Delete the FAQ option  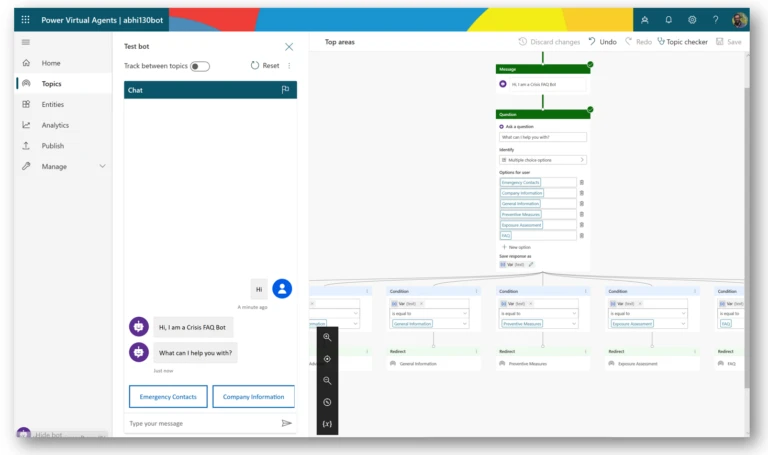(x=581, y=236)
